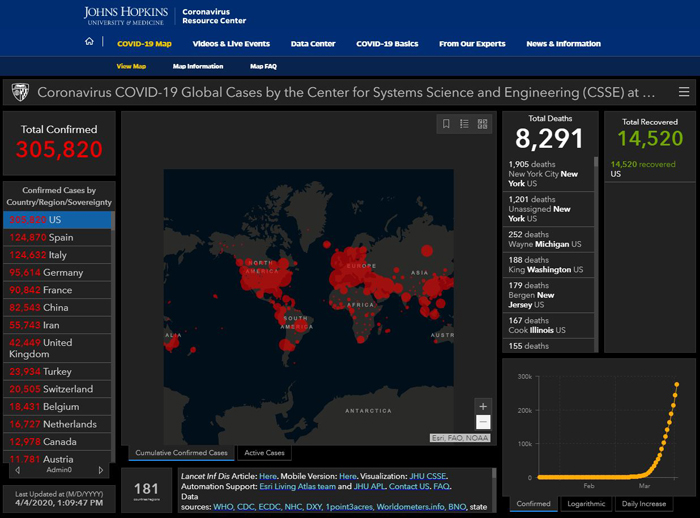The height and width of the screenshot is (518, 700).
Task: Zoom out of the map with minus
Action: (x=483, y=422)
